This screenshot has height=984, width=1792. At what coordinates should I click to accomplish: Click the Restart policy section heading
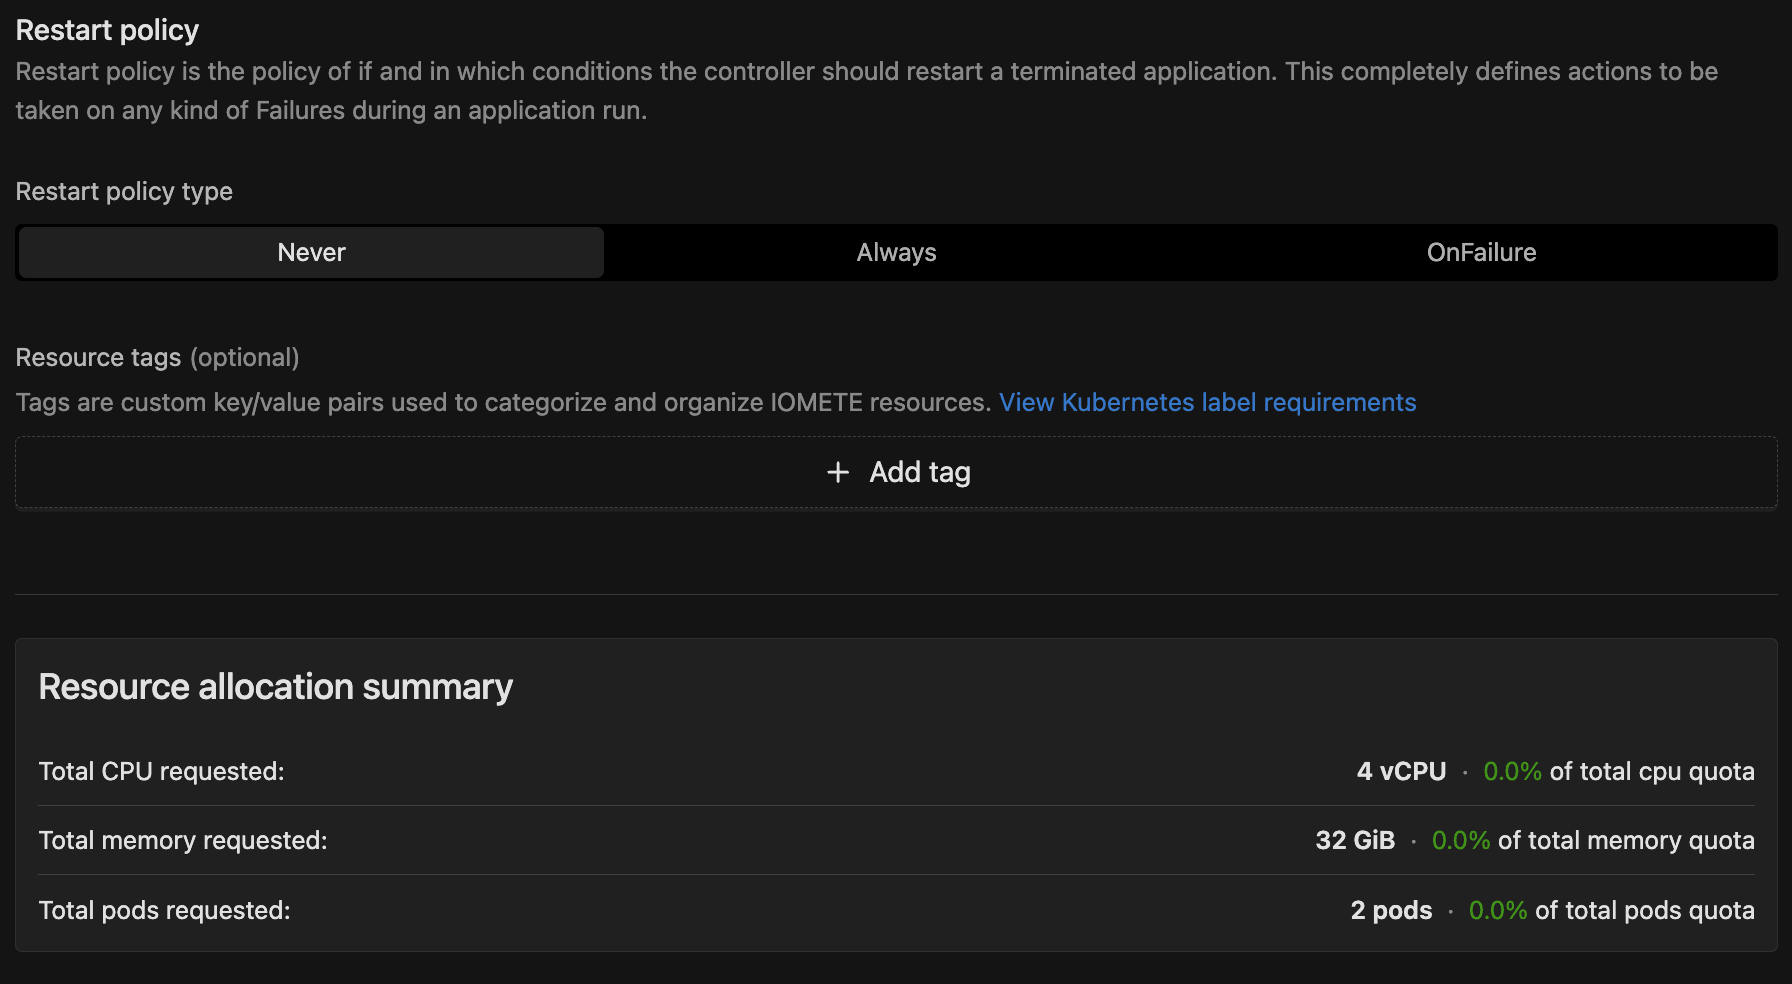[107, 31]
